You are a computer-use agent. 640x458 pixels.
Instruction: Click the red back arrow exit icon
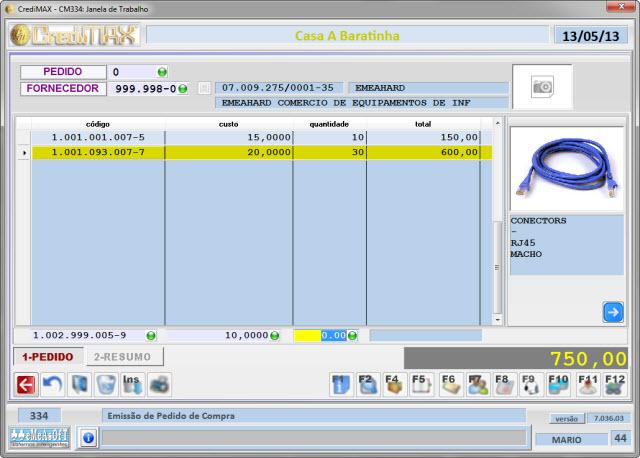pyautogui.click(x=25, y=384)
